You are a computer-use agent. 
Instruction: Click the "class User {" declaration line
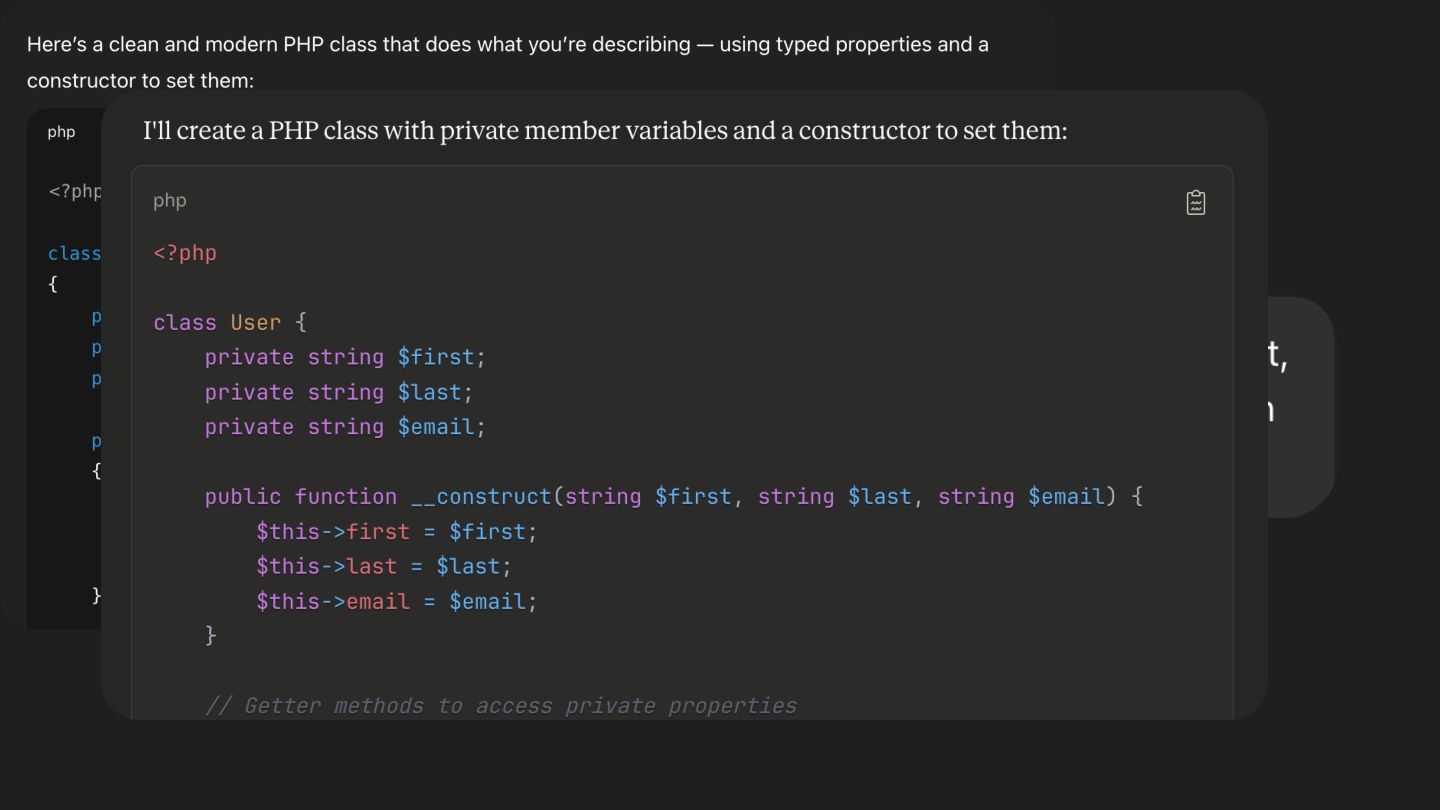pos(230,323)
